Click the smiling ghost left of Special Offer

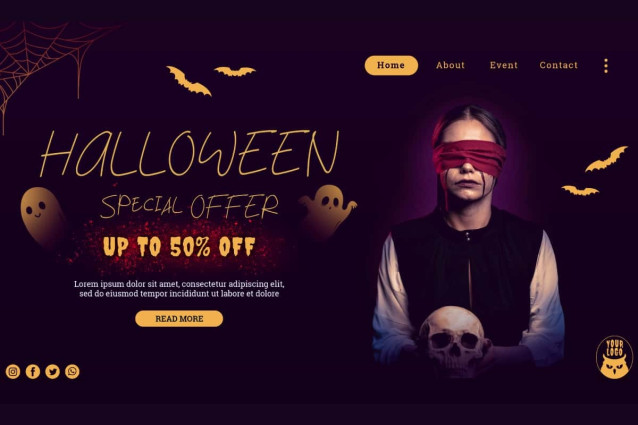(x=42, y=216)
